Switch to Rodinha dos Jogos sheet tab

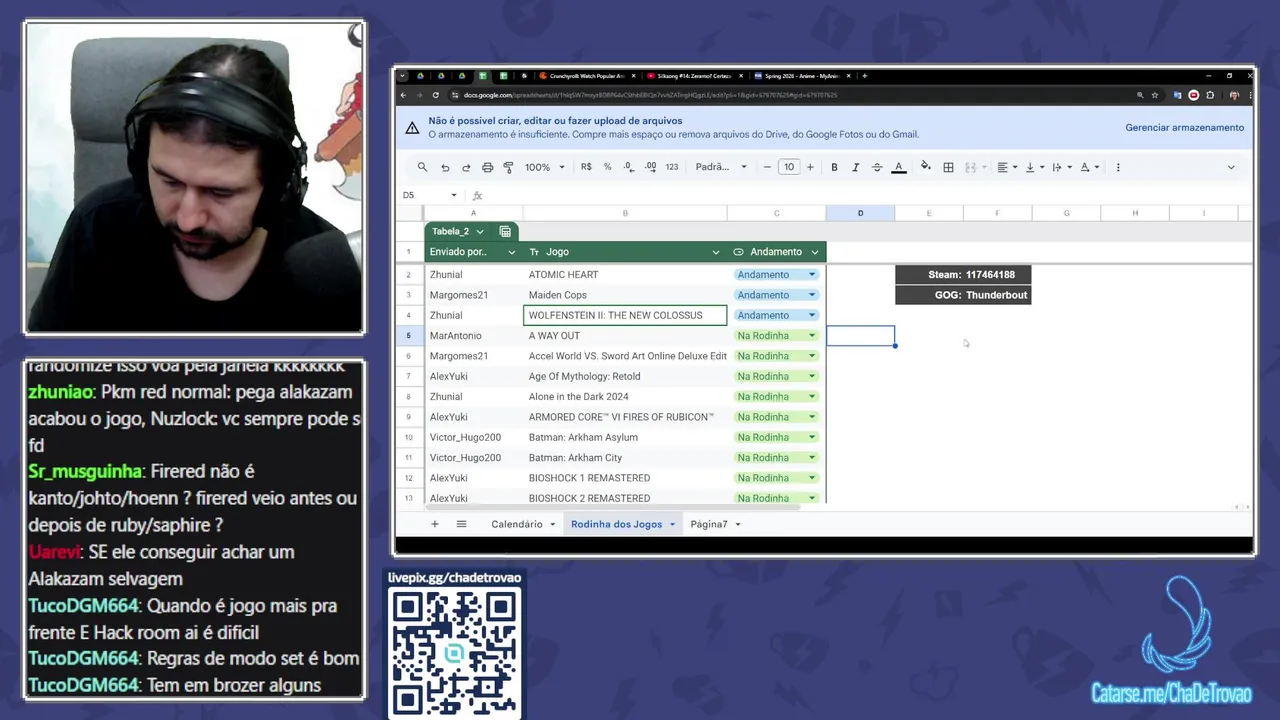pyautogui.click(x=616, y=524)
